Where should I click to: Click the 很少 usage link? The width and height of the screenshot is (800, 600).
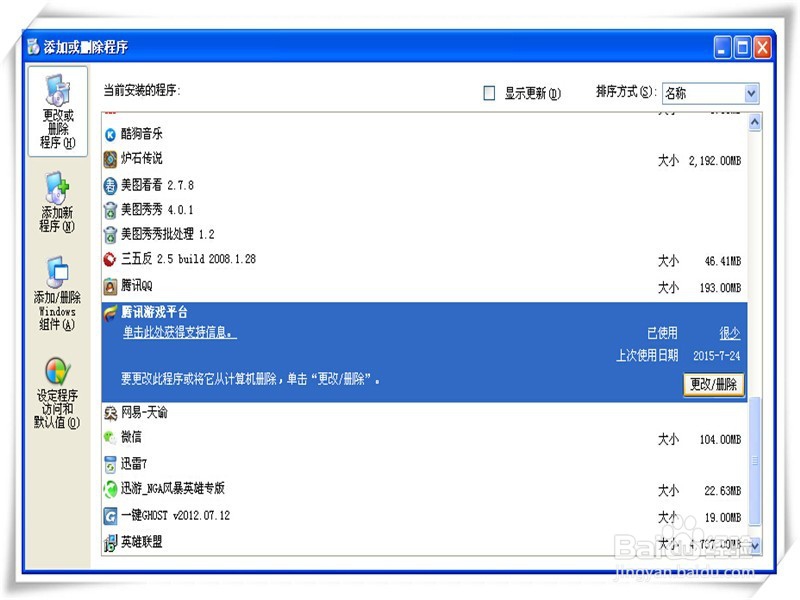coord(730,333)
